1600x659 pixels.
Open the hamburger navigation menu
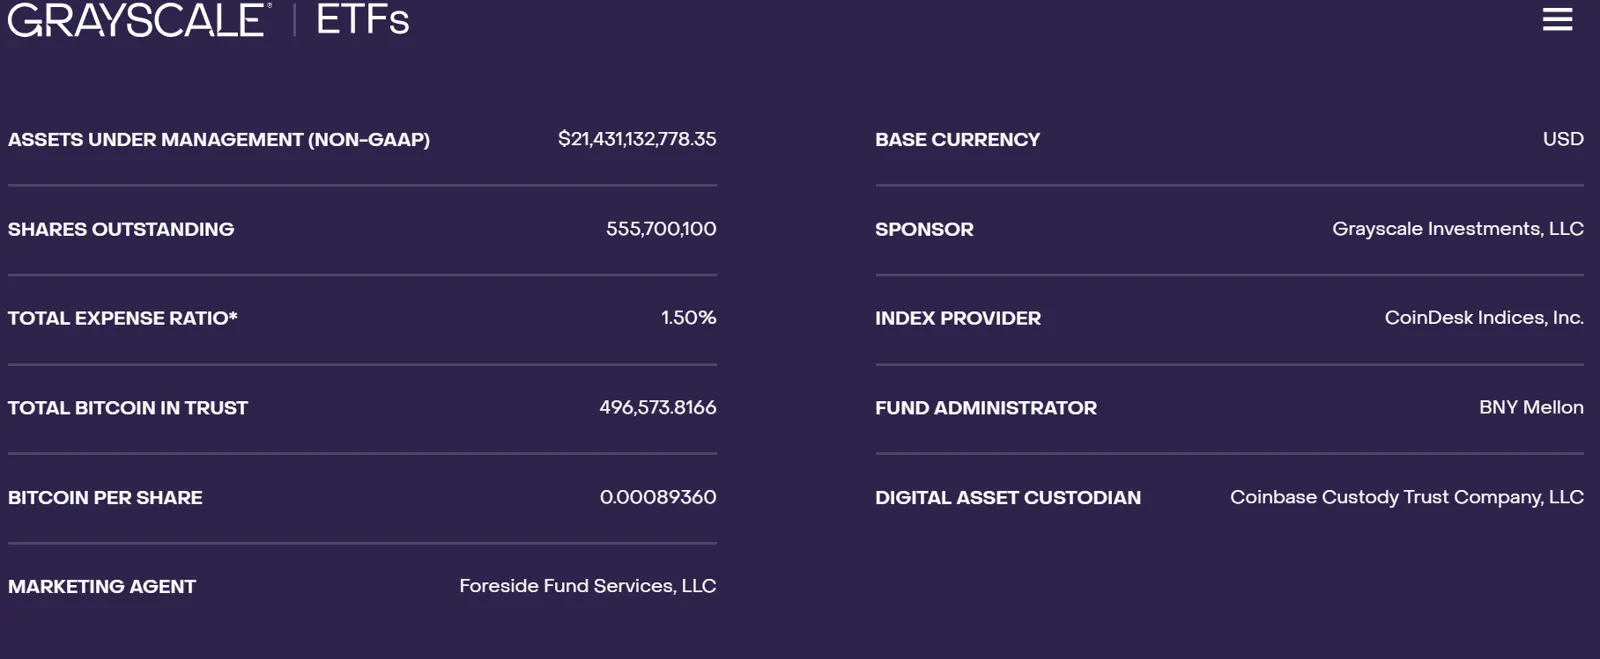coord(1556,20)
